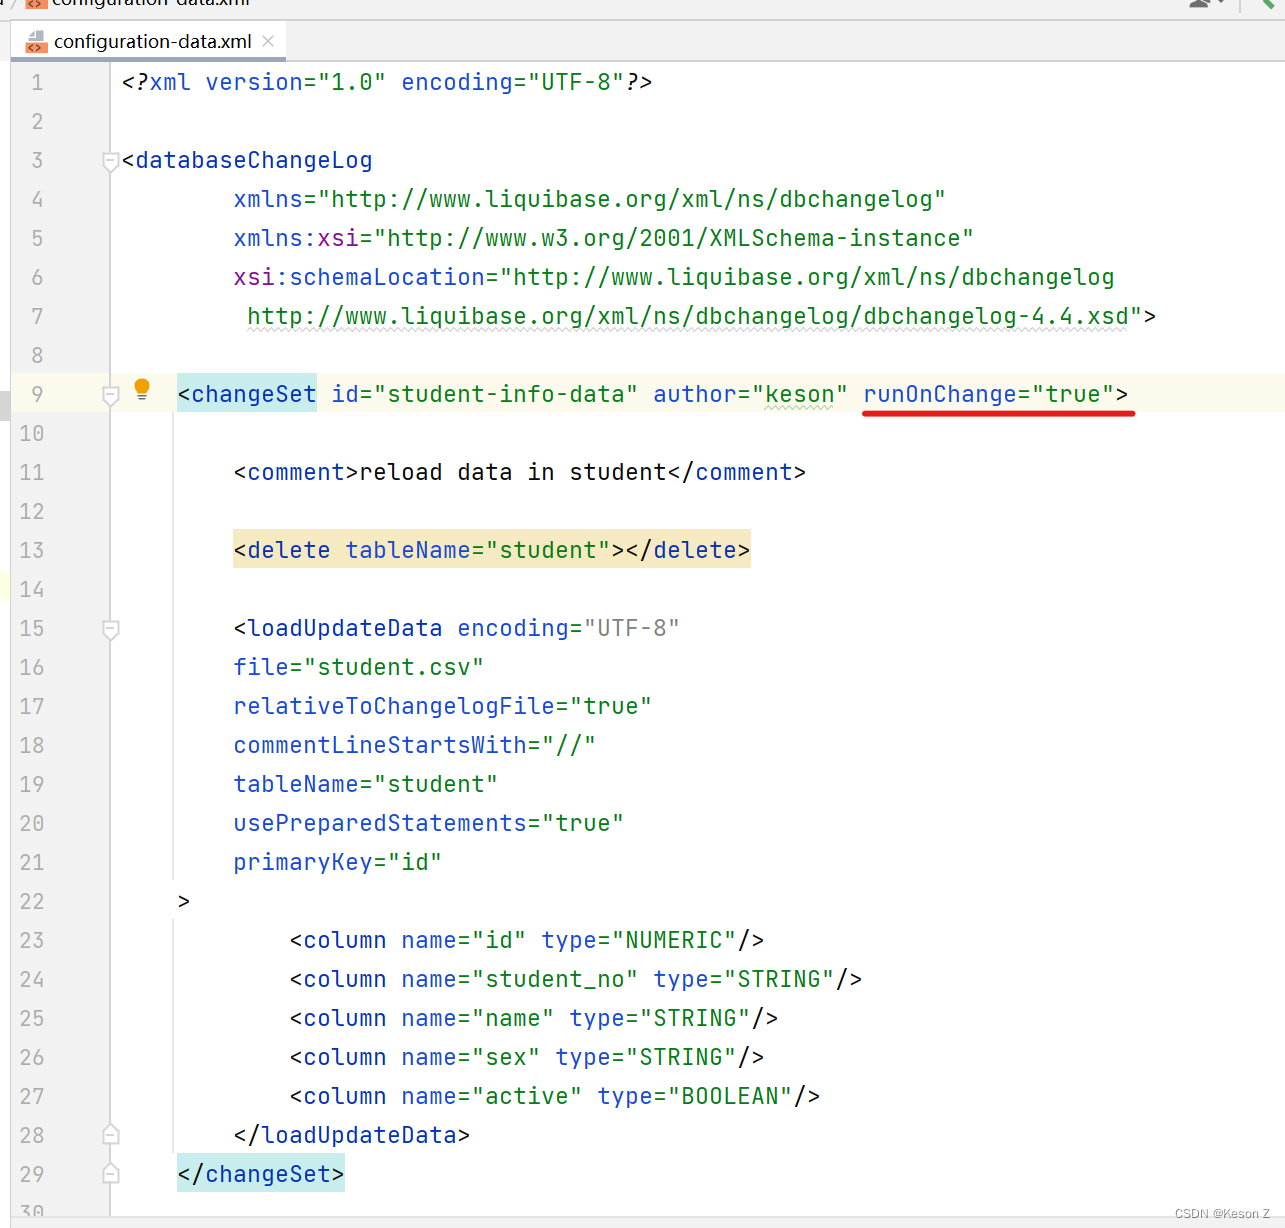Image resolution: width=1285 pixels, height=1228 pixels.
Task: Collapse the databaseChangeLog fold marker
Action: pos(111,161)
